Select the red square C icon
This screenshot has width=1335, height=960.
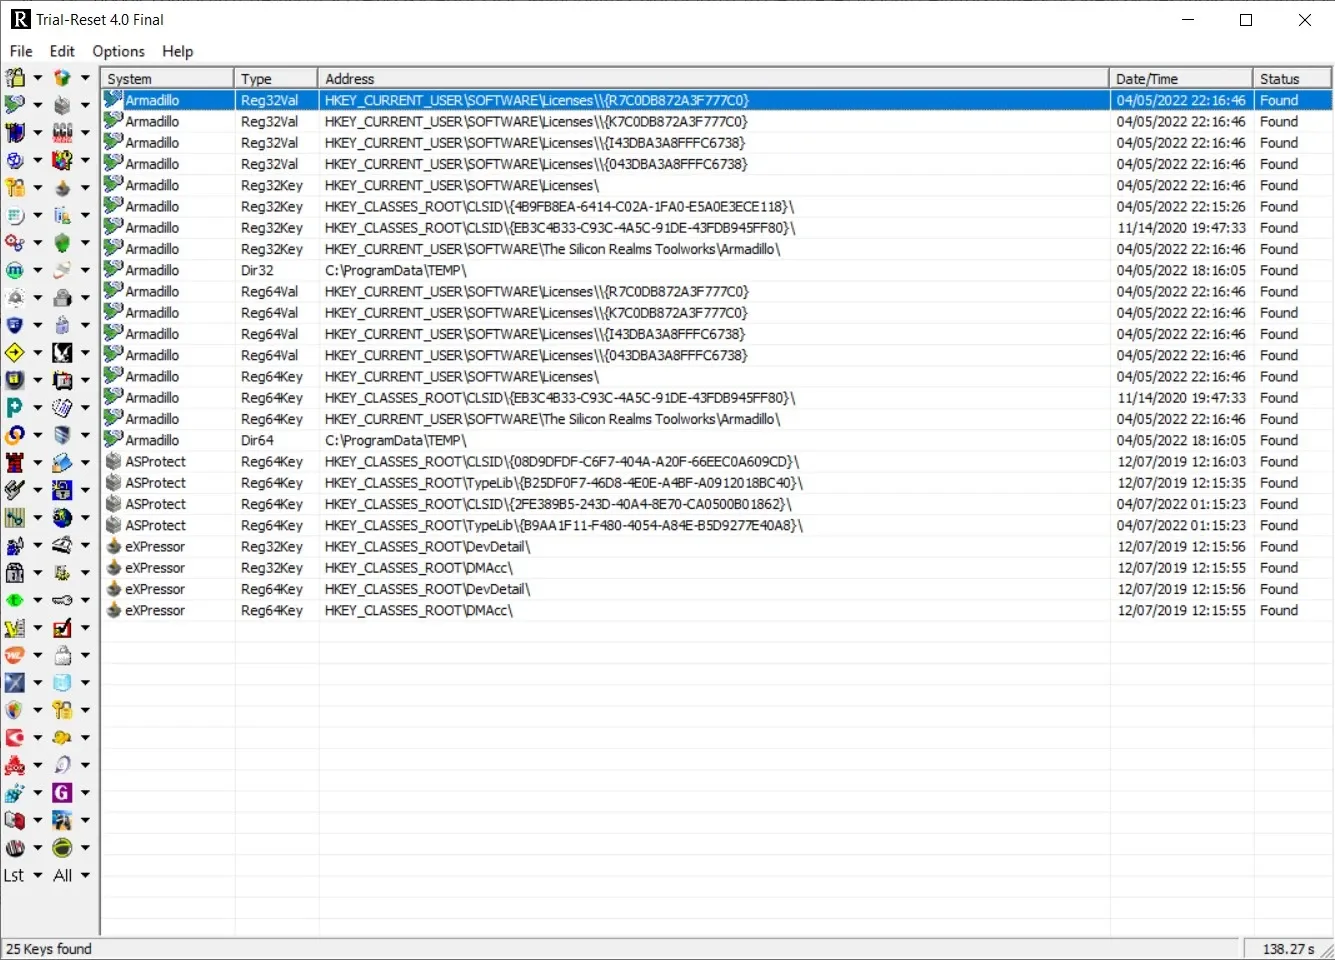tap(15, 738)
